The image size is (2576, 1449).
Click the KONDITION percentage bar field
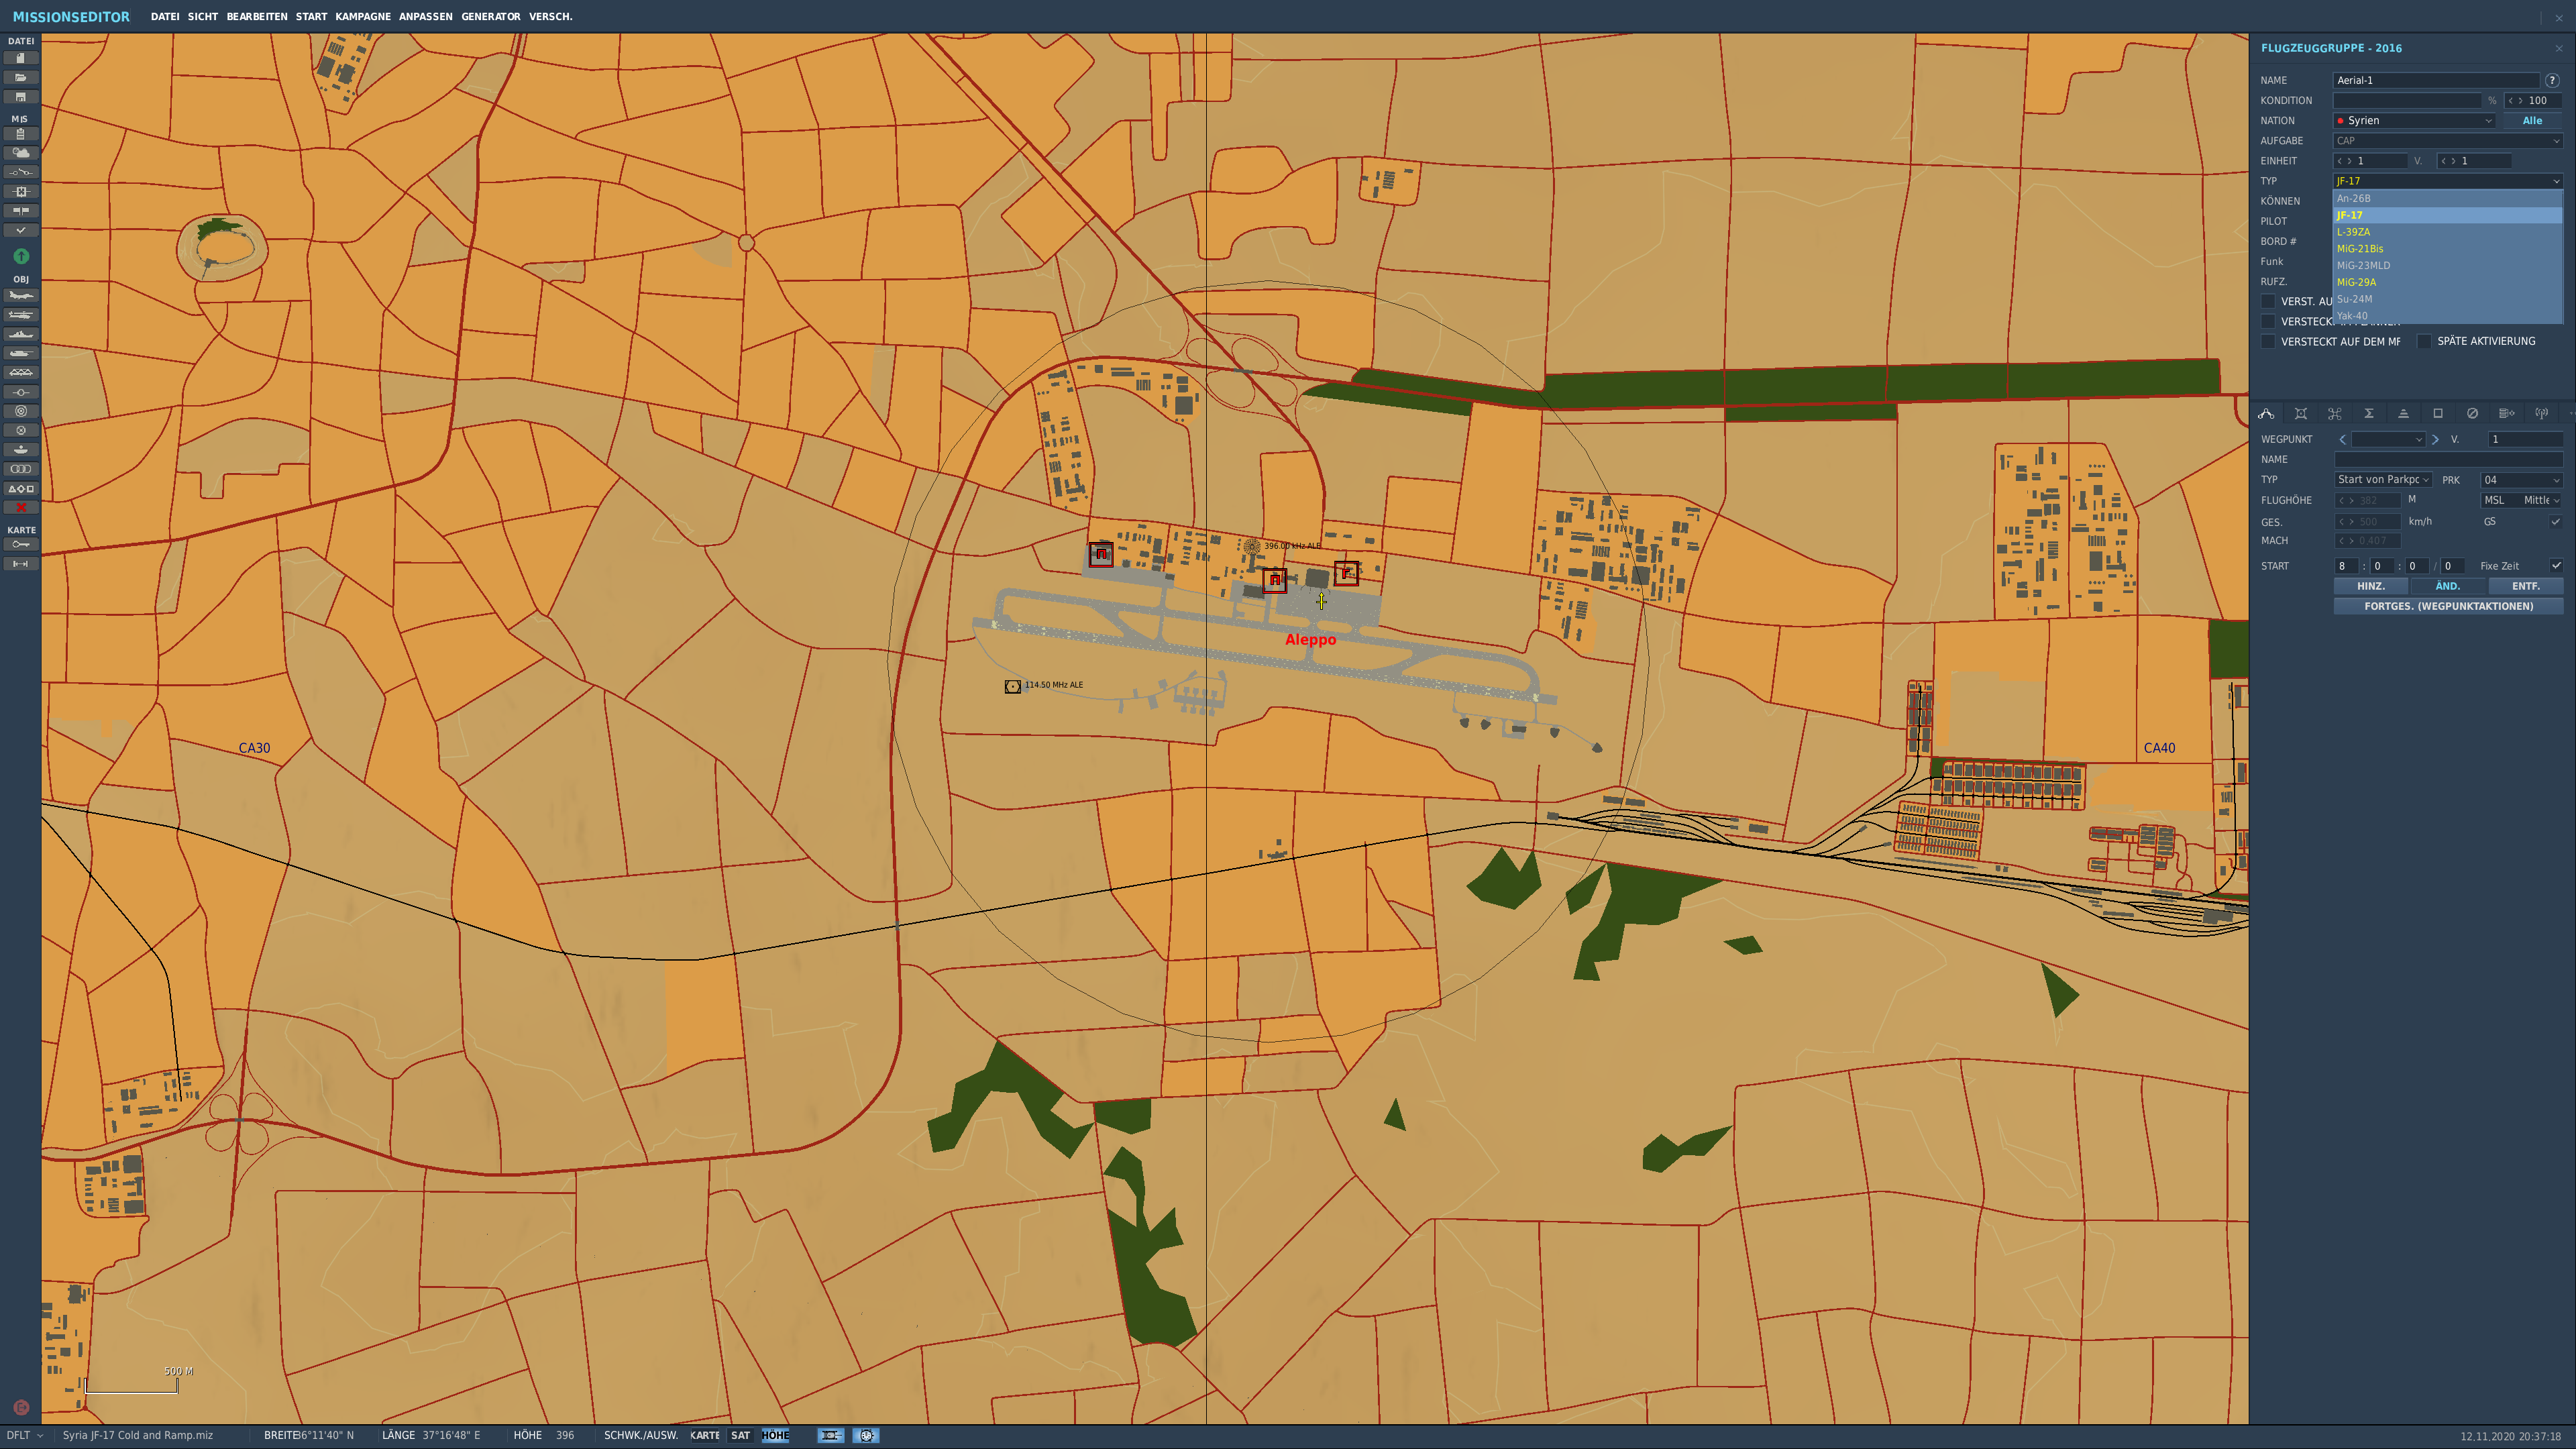pyautogui.click(x=2407, y=101)
